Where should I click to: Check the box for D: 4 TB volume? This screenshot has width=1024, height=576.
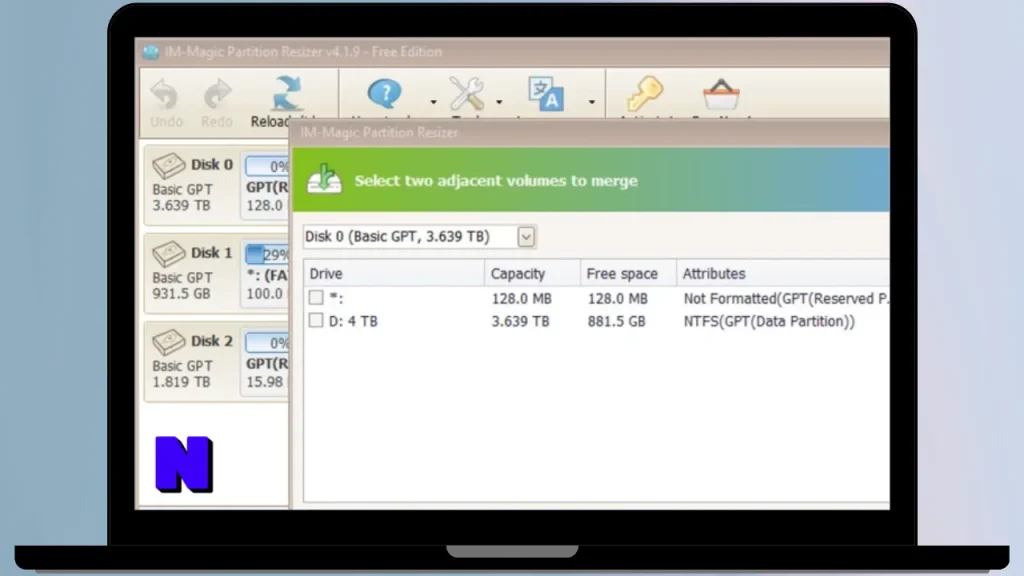pyautogui.click(x=316, y=321)
